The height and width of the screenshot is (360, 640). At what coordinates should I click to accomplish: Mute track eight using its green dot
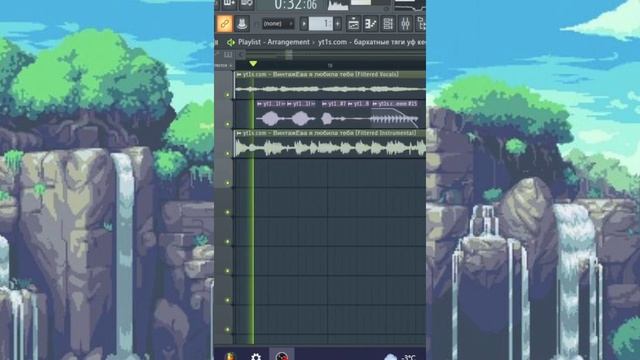click(228, 300)
